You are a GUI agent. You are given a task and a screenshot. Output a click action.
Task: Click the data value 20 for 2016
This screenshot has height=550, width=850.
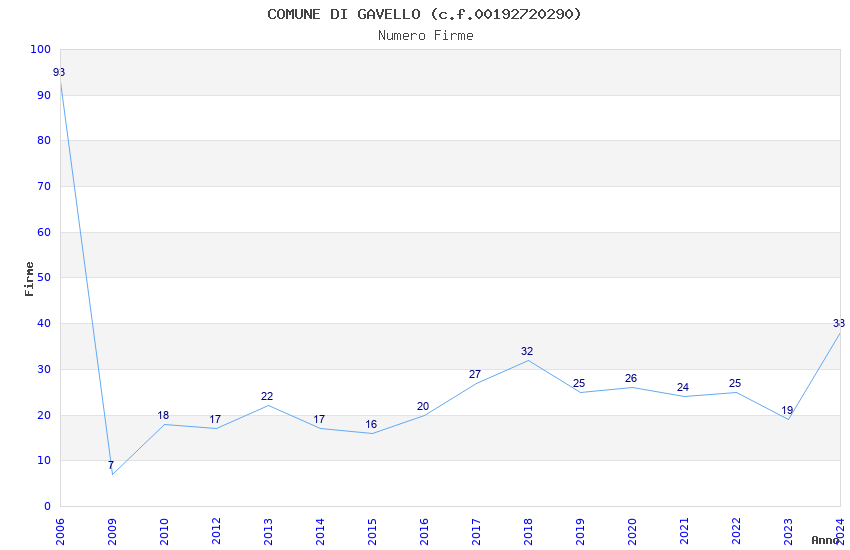tap(423, 406)
